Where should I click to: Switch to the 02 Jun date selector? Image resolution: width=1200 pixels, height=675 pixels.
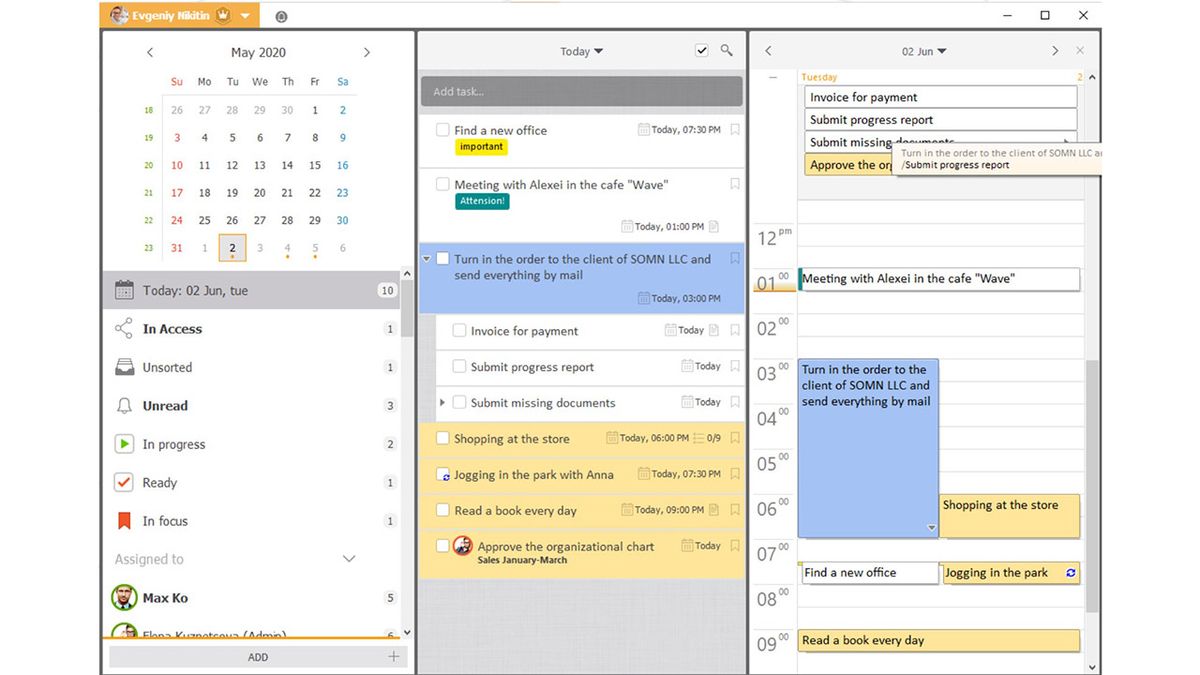(x=921, y=50)
